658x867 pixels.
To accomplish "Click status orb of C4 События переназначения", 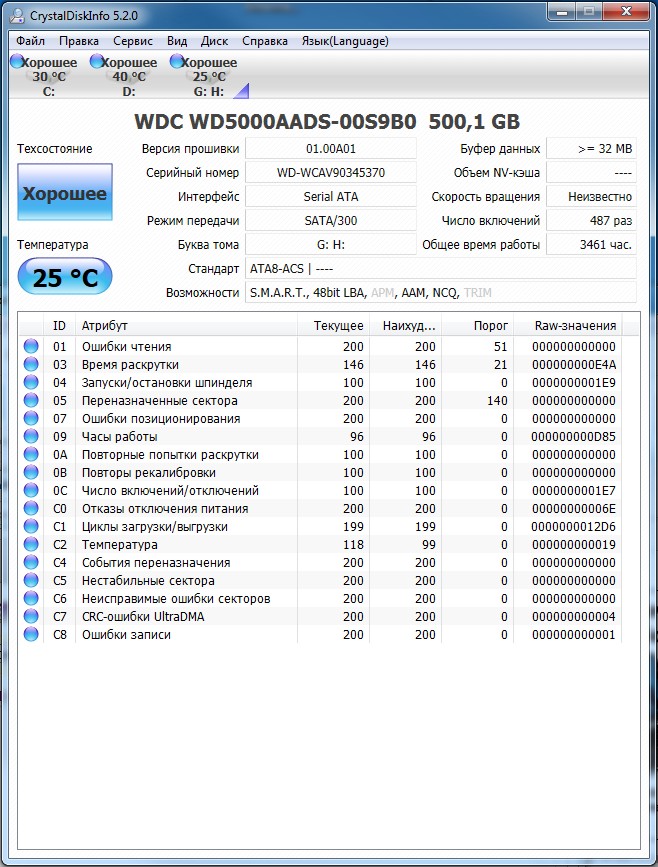I will tap(31, 562).
